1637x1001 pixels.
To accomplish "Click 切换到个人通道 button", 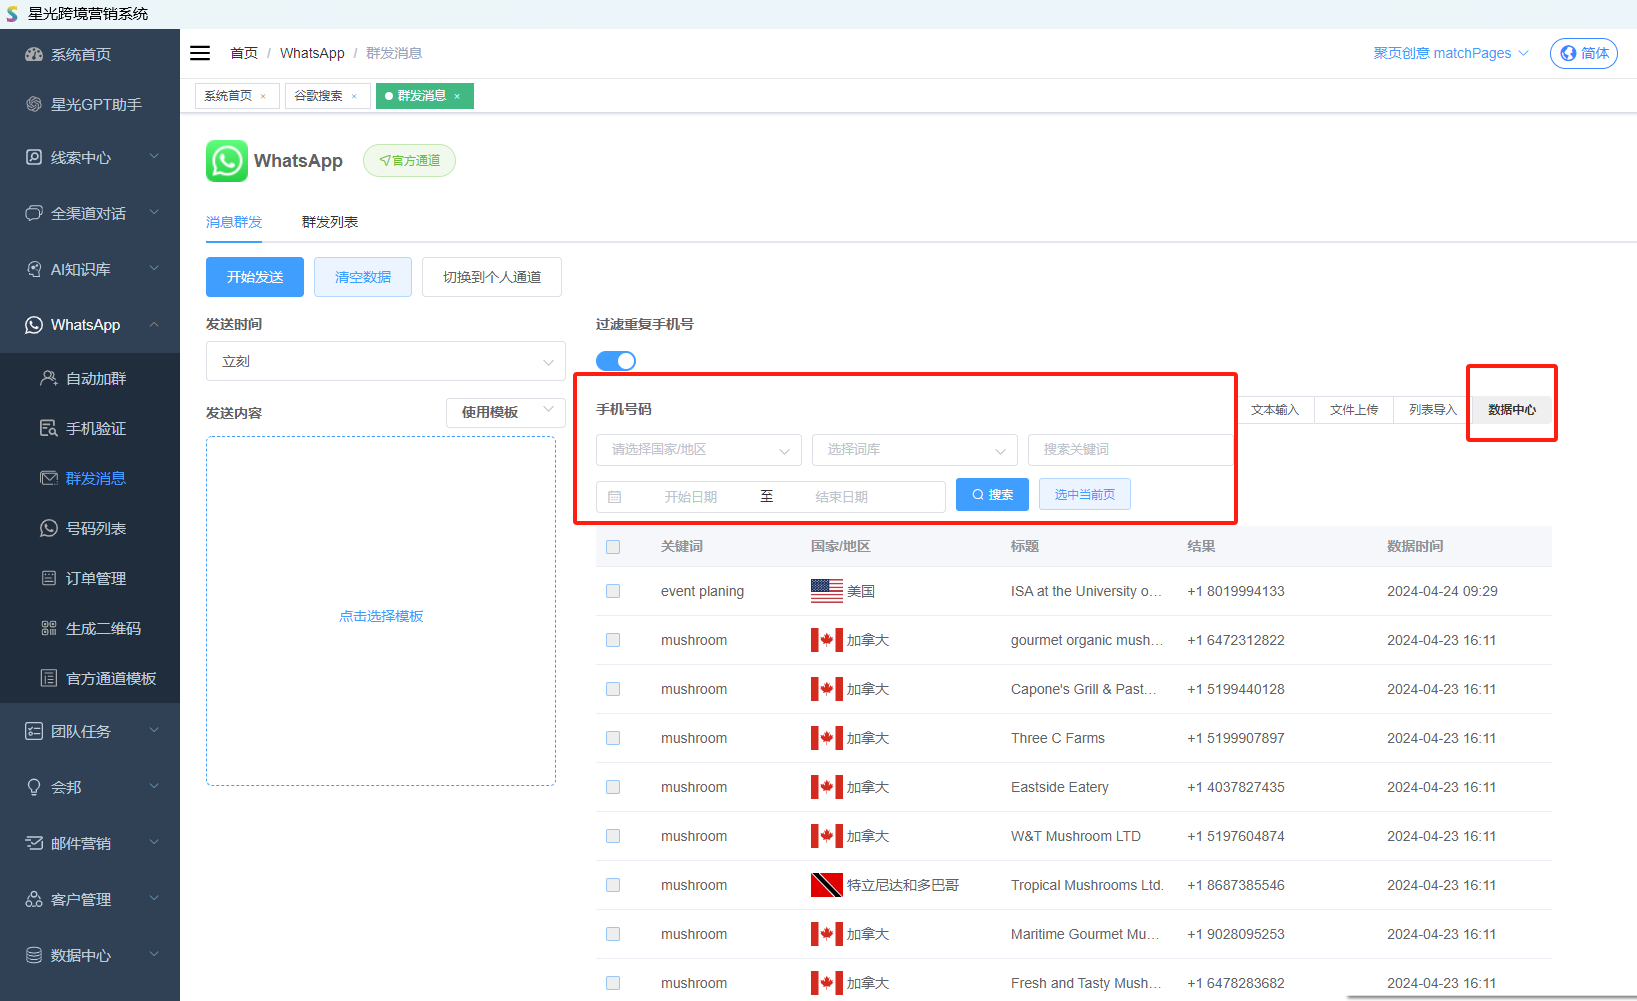I will pos(492,277).
